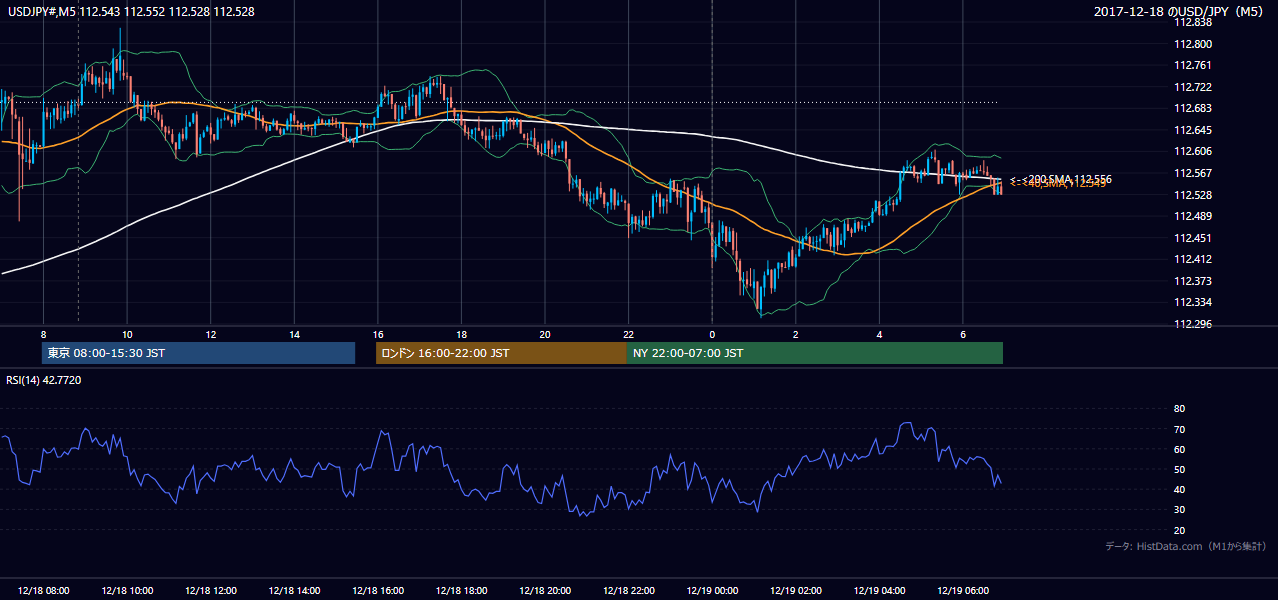This screenshot has width=1278, height=600.
Task: Click the hour 10 label above the session bars
Action: [x=127, y=334]
